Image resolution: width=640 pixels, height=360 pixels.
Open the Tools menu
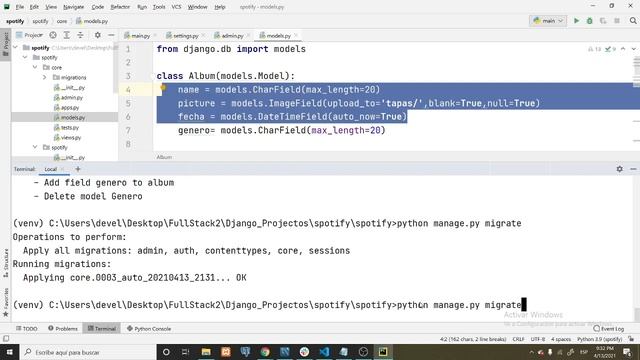click(x=159, y=7)
